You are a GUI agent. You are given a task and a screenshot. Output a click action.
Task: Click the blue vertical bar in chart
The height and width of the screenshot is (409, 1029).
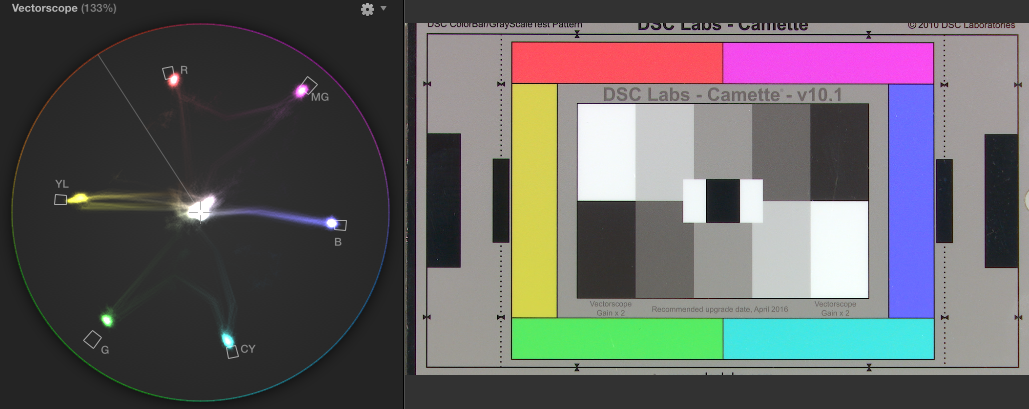coord(911,200)
